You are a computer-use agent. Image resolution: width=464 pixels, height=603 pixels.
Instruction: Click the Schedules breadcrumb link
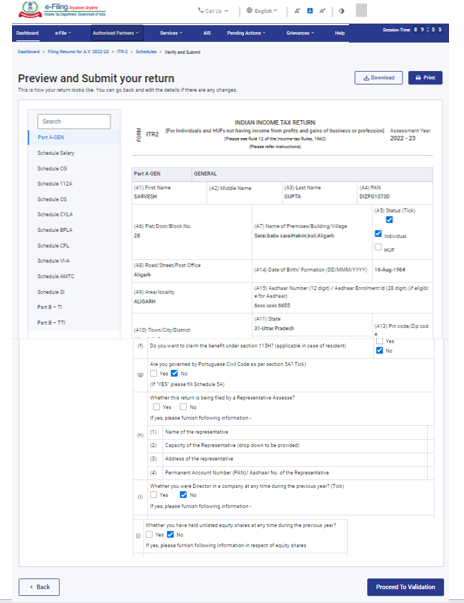pos(146,52)
